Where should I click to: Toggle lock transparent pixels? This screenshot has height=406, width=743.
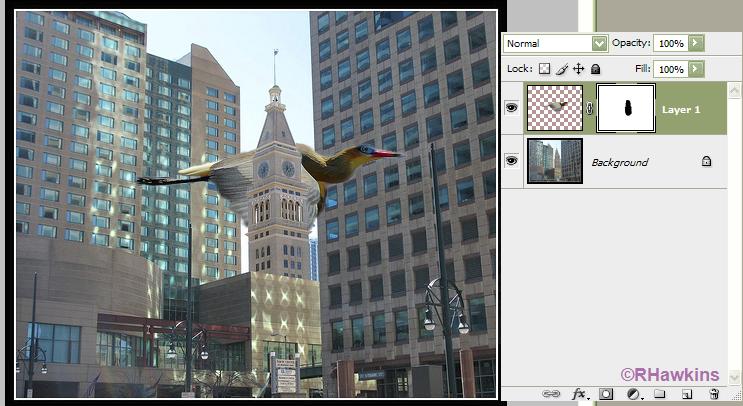click(544, 69)
